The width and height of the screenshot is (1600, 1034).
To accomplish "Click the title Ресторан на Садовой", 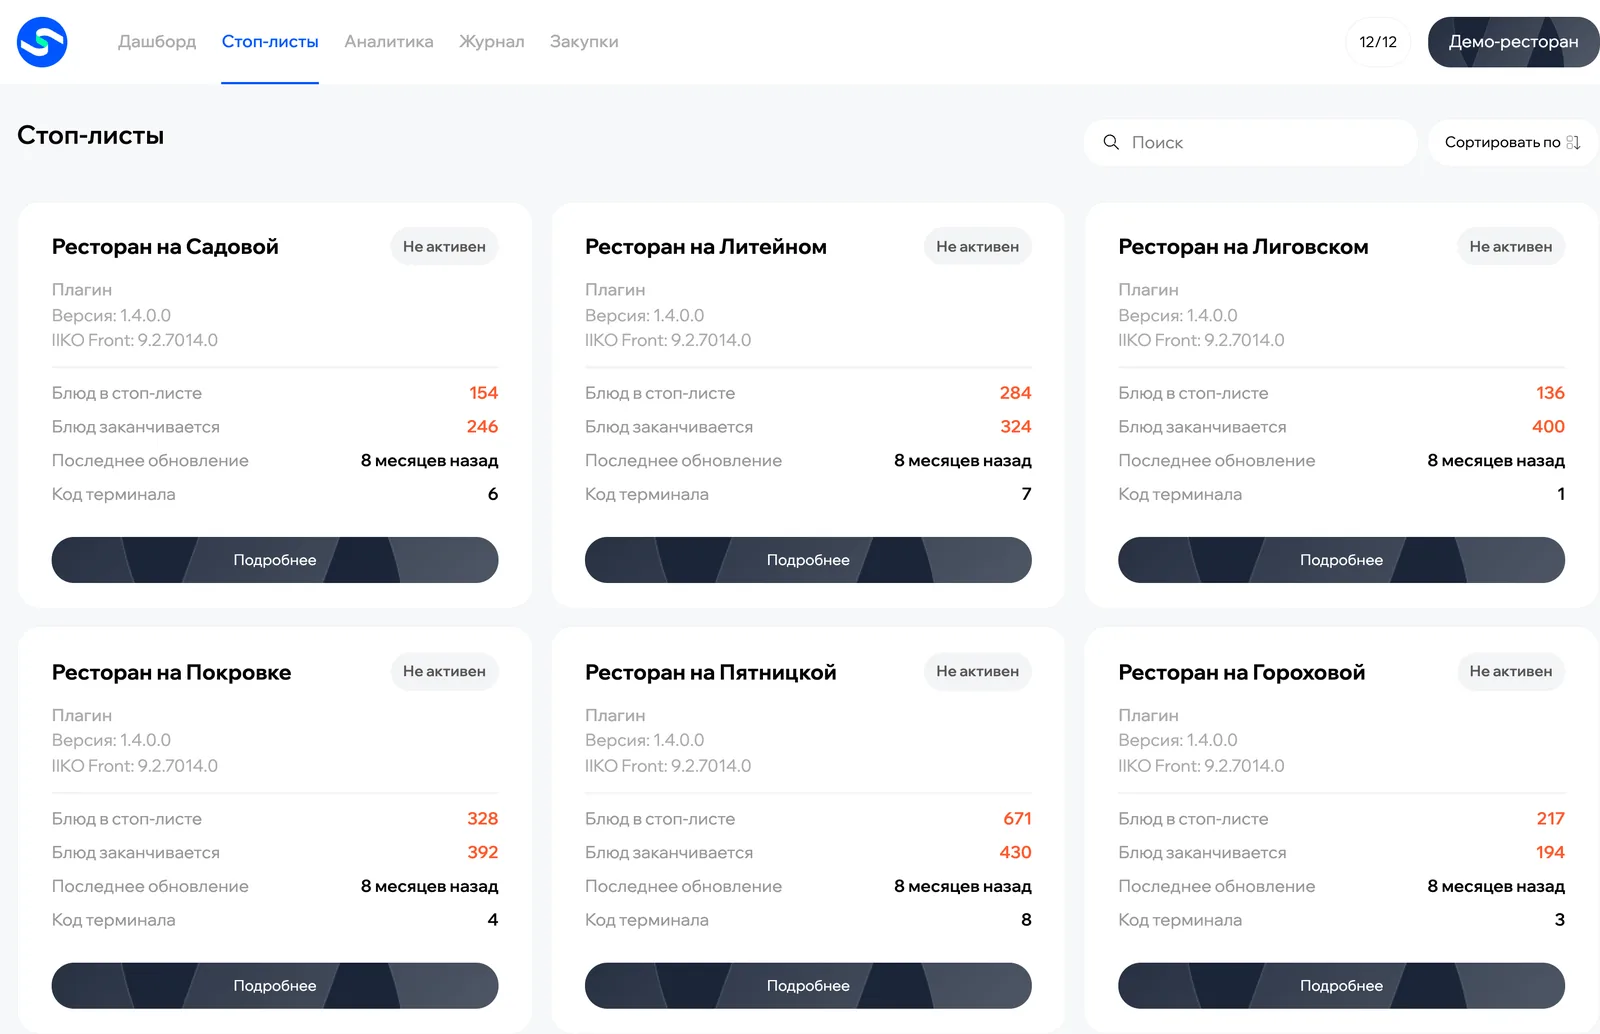I will pos(165,247).
